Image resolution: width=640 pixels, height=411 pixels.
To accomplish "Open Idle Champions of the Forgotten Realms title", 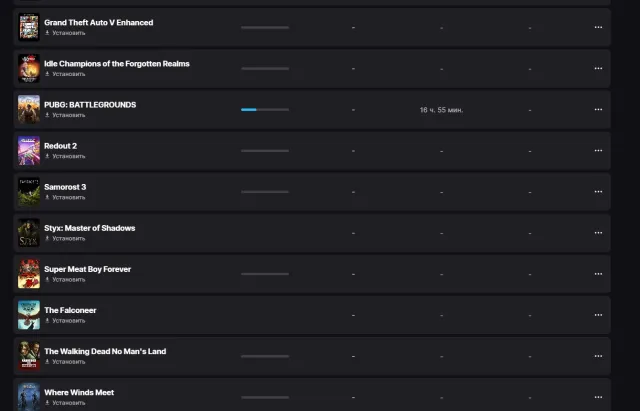I will (117, 64).
